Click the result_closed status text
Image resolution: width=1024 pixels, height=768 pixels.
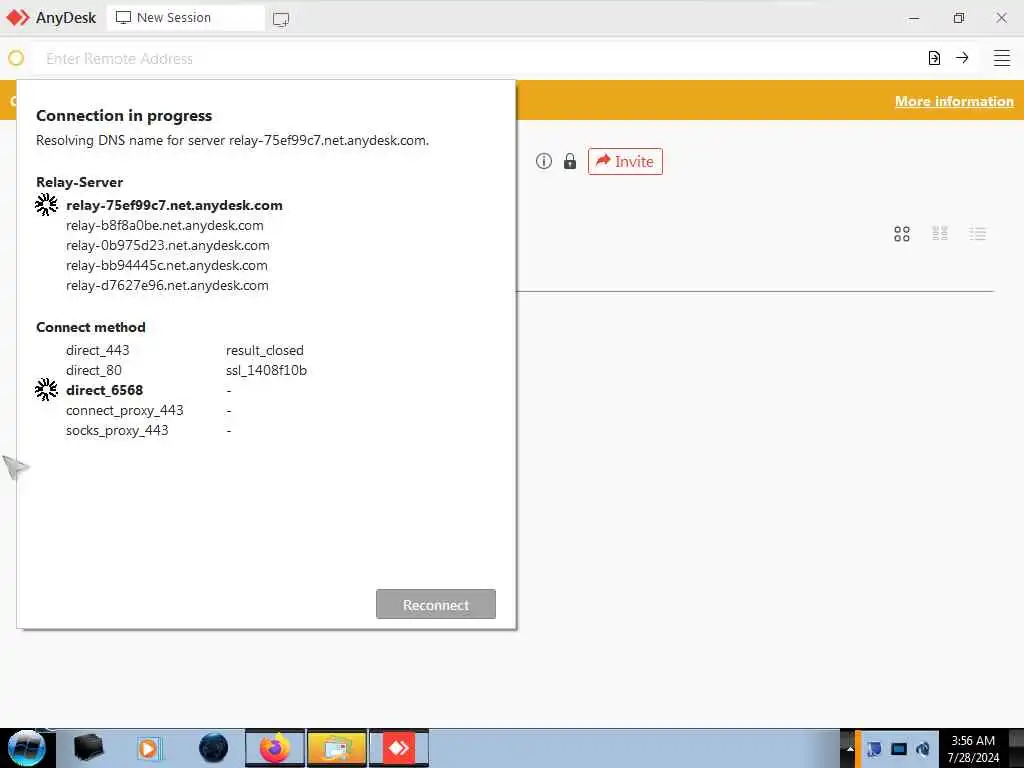coord(264,350)
